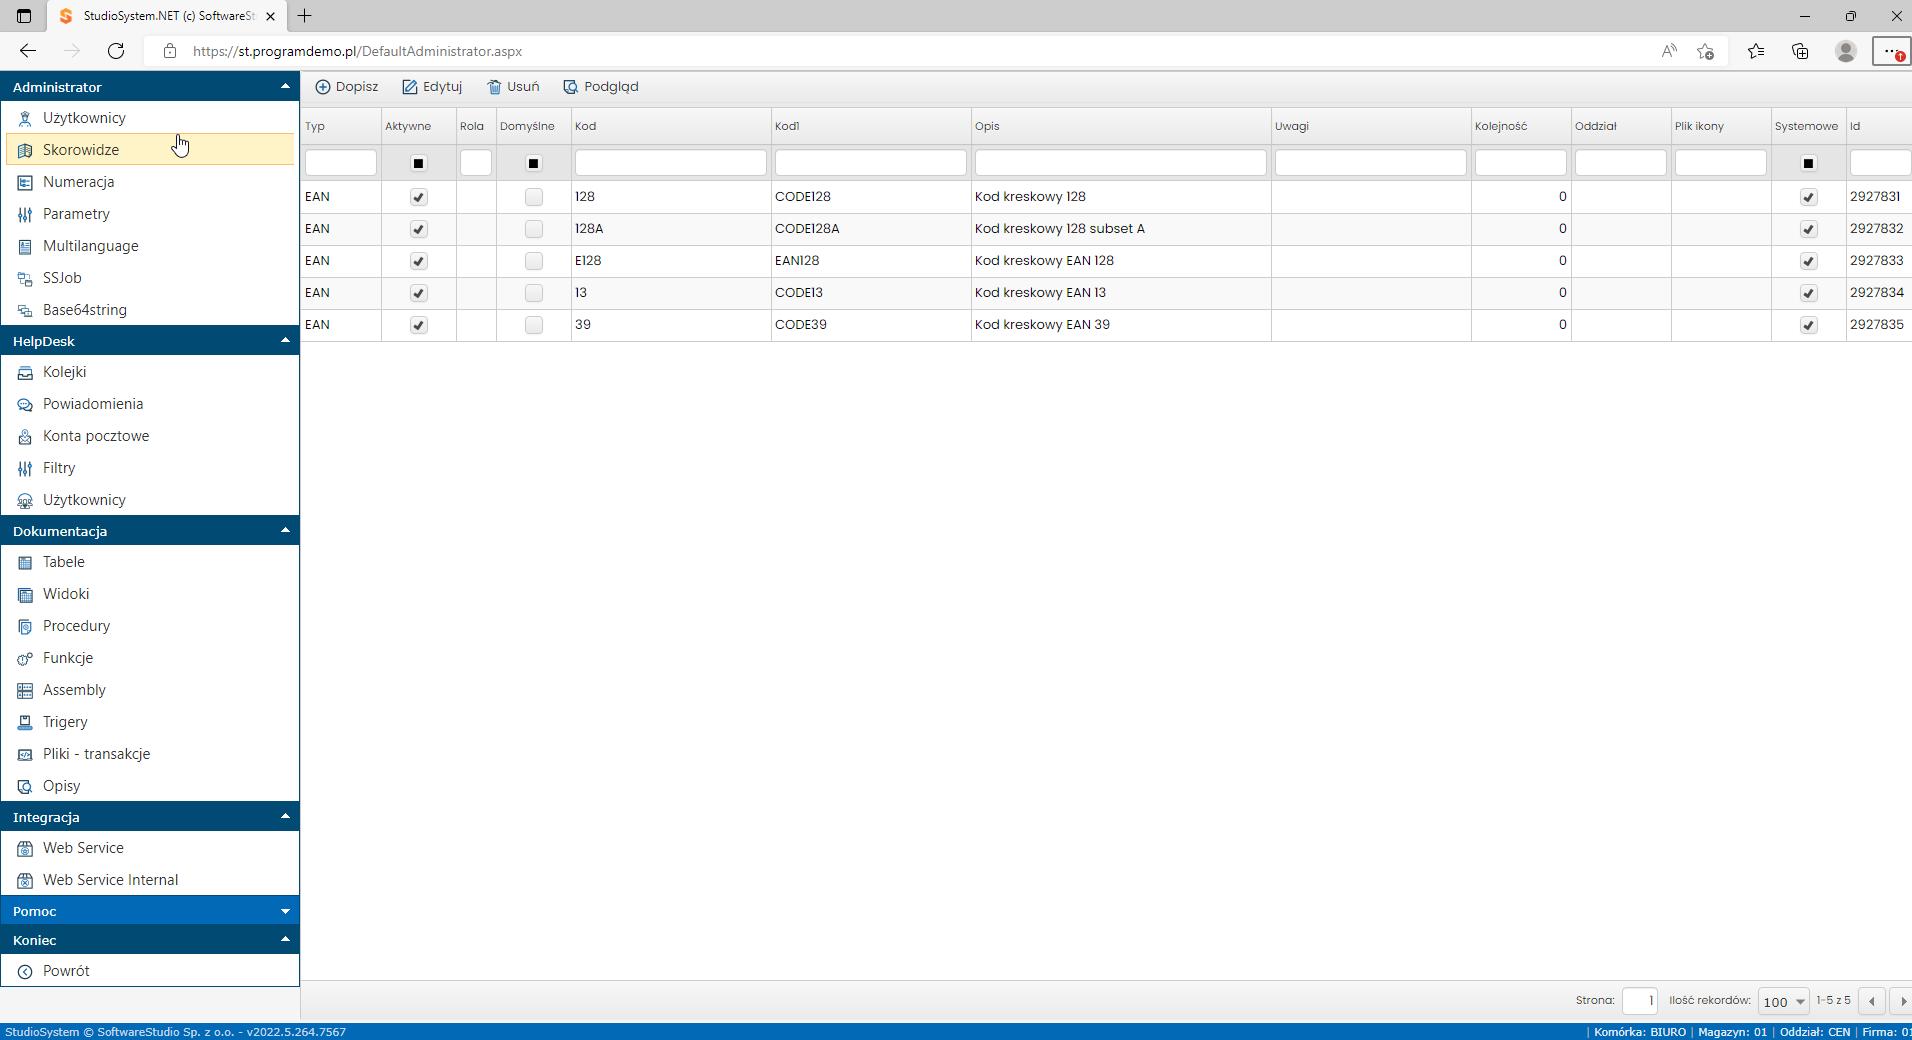Toggle the Aktywne column filter checkbox
The width and height of the screenshot is (1912, 1040).
coord(419,163)
